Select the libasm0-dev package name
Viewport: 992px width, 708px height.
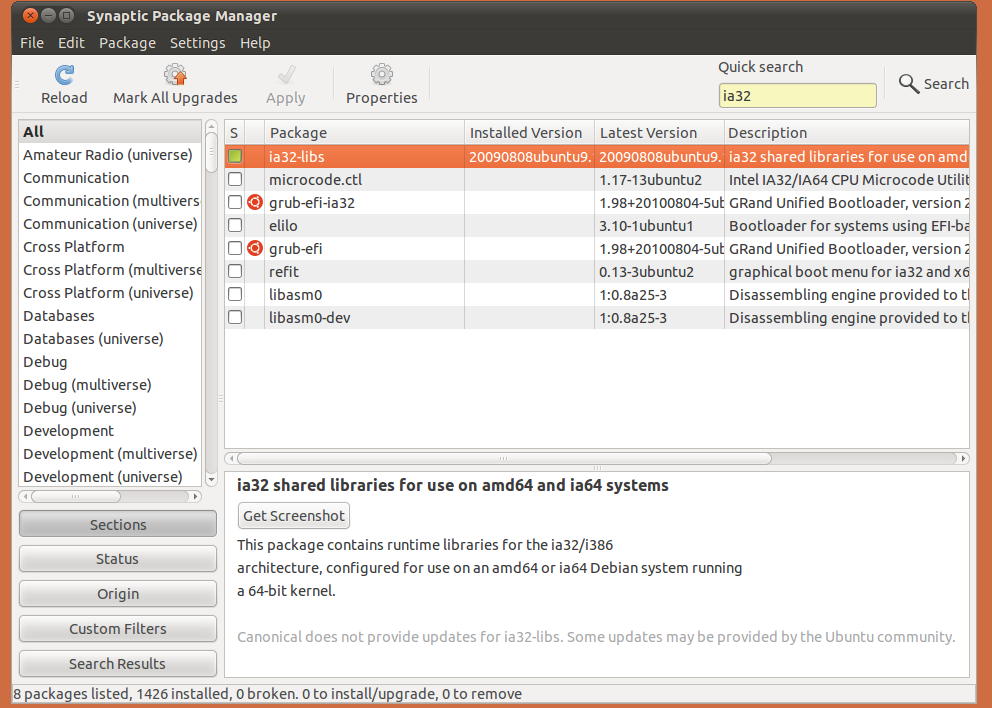309,318
